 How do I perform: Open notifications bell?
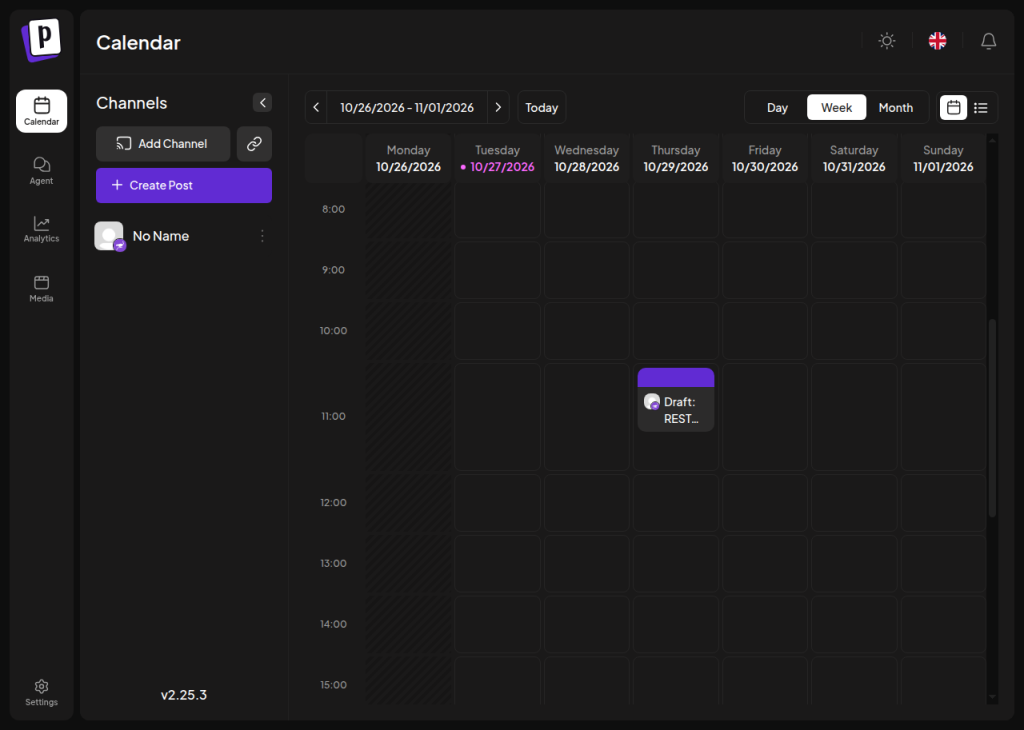click(989, 41)
